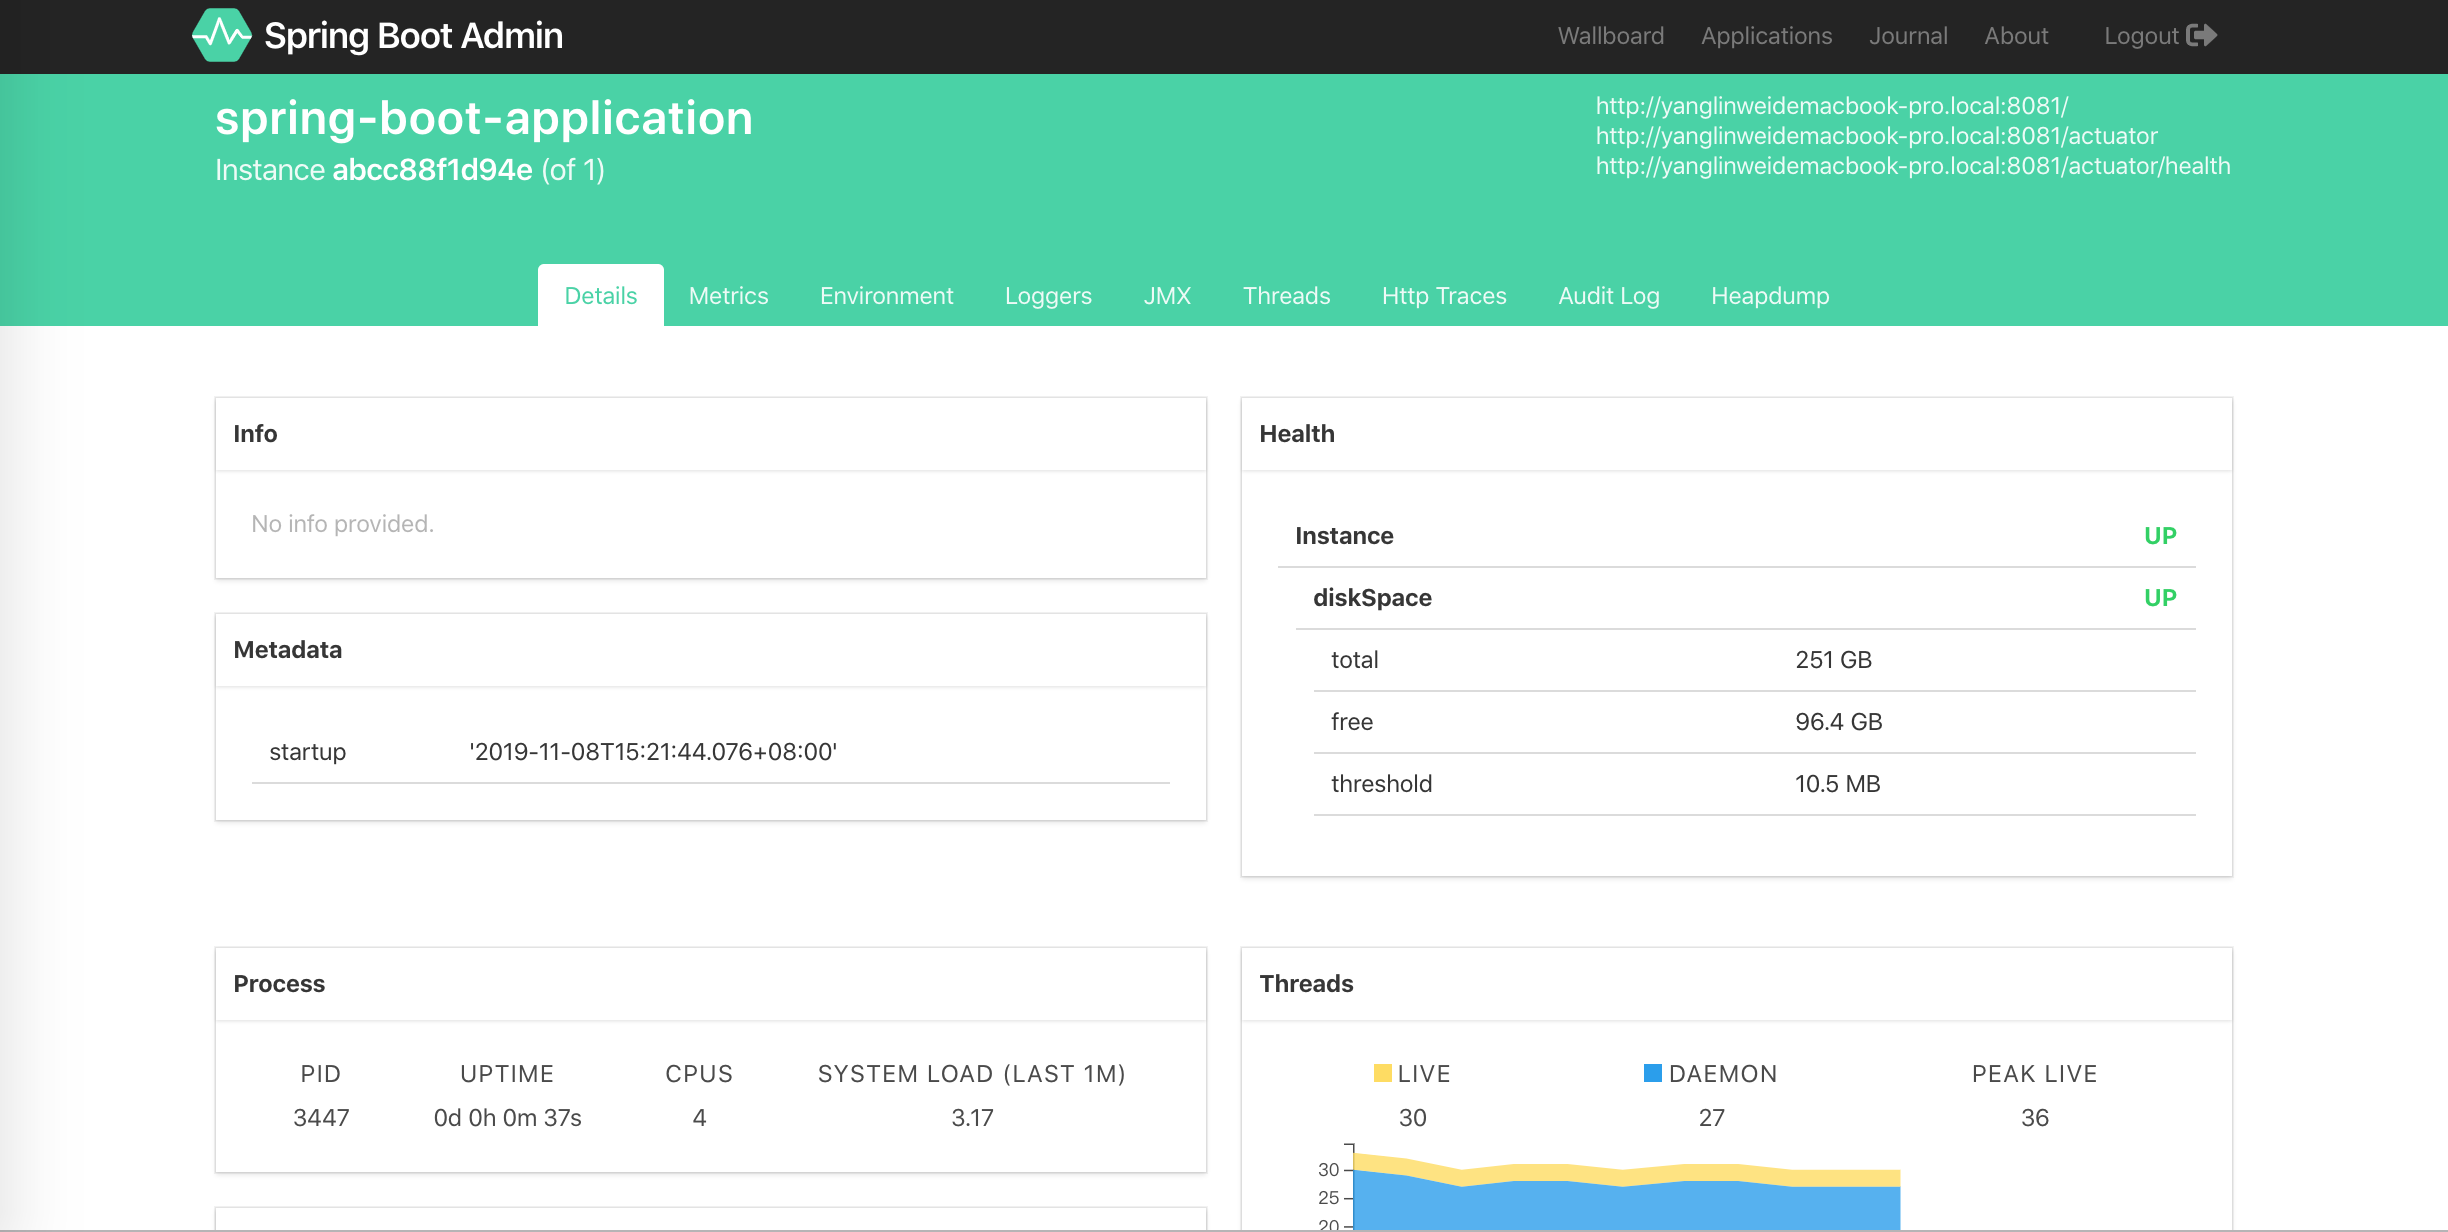The image size is (2448, 1232).
Task: Click the SYSTEM LOAD (LAST 1M) label
Action: (x=972, y=1073)
